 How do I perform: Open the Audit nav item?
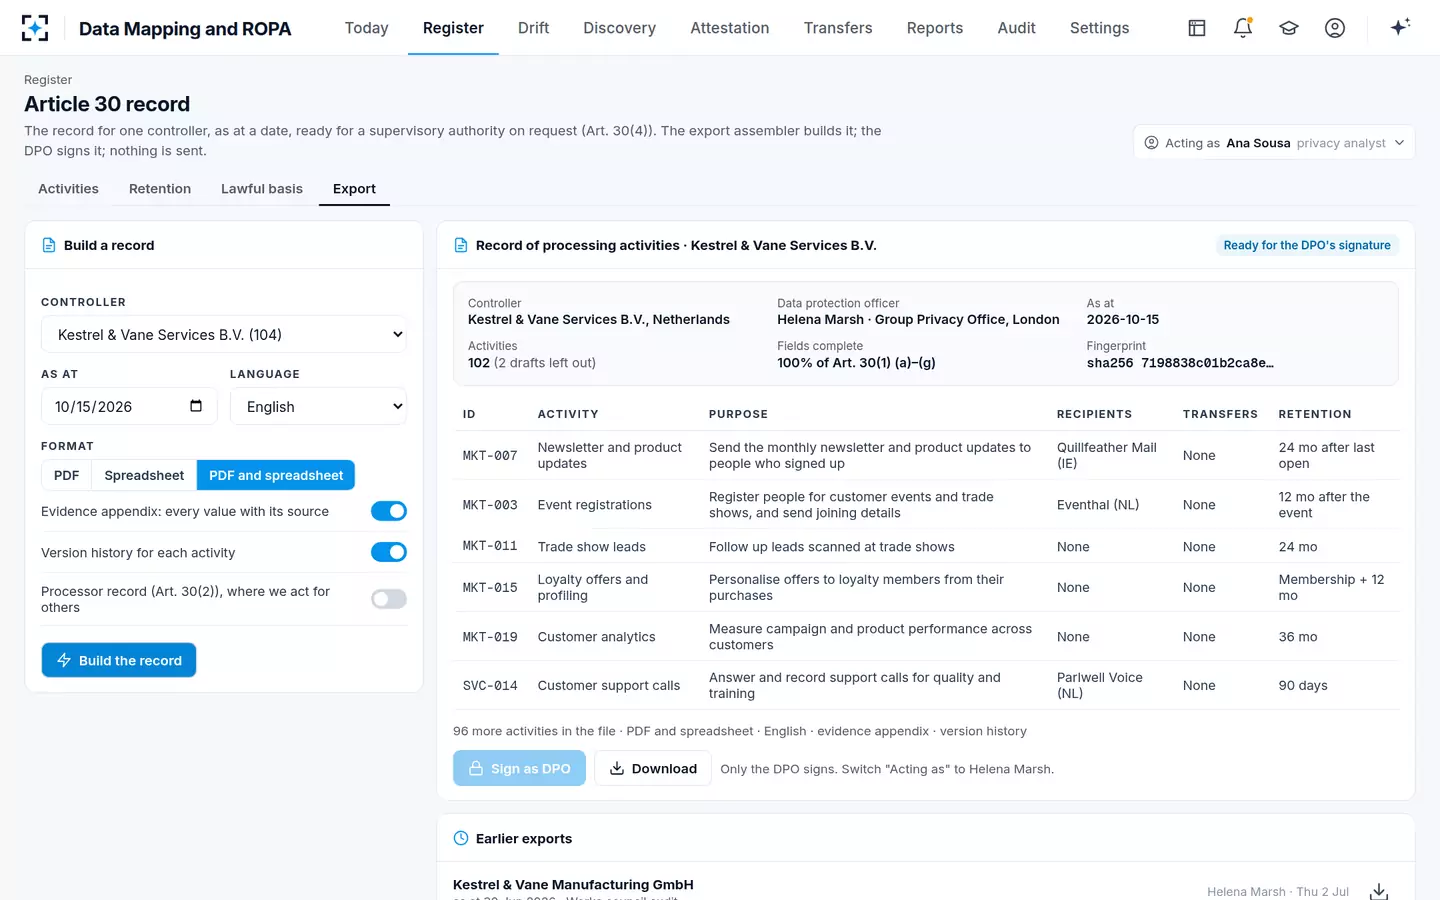[x=1016, y=28]
